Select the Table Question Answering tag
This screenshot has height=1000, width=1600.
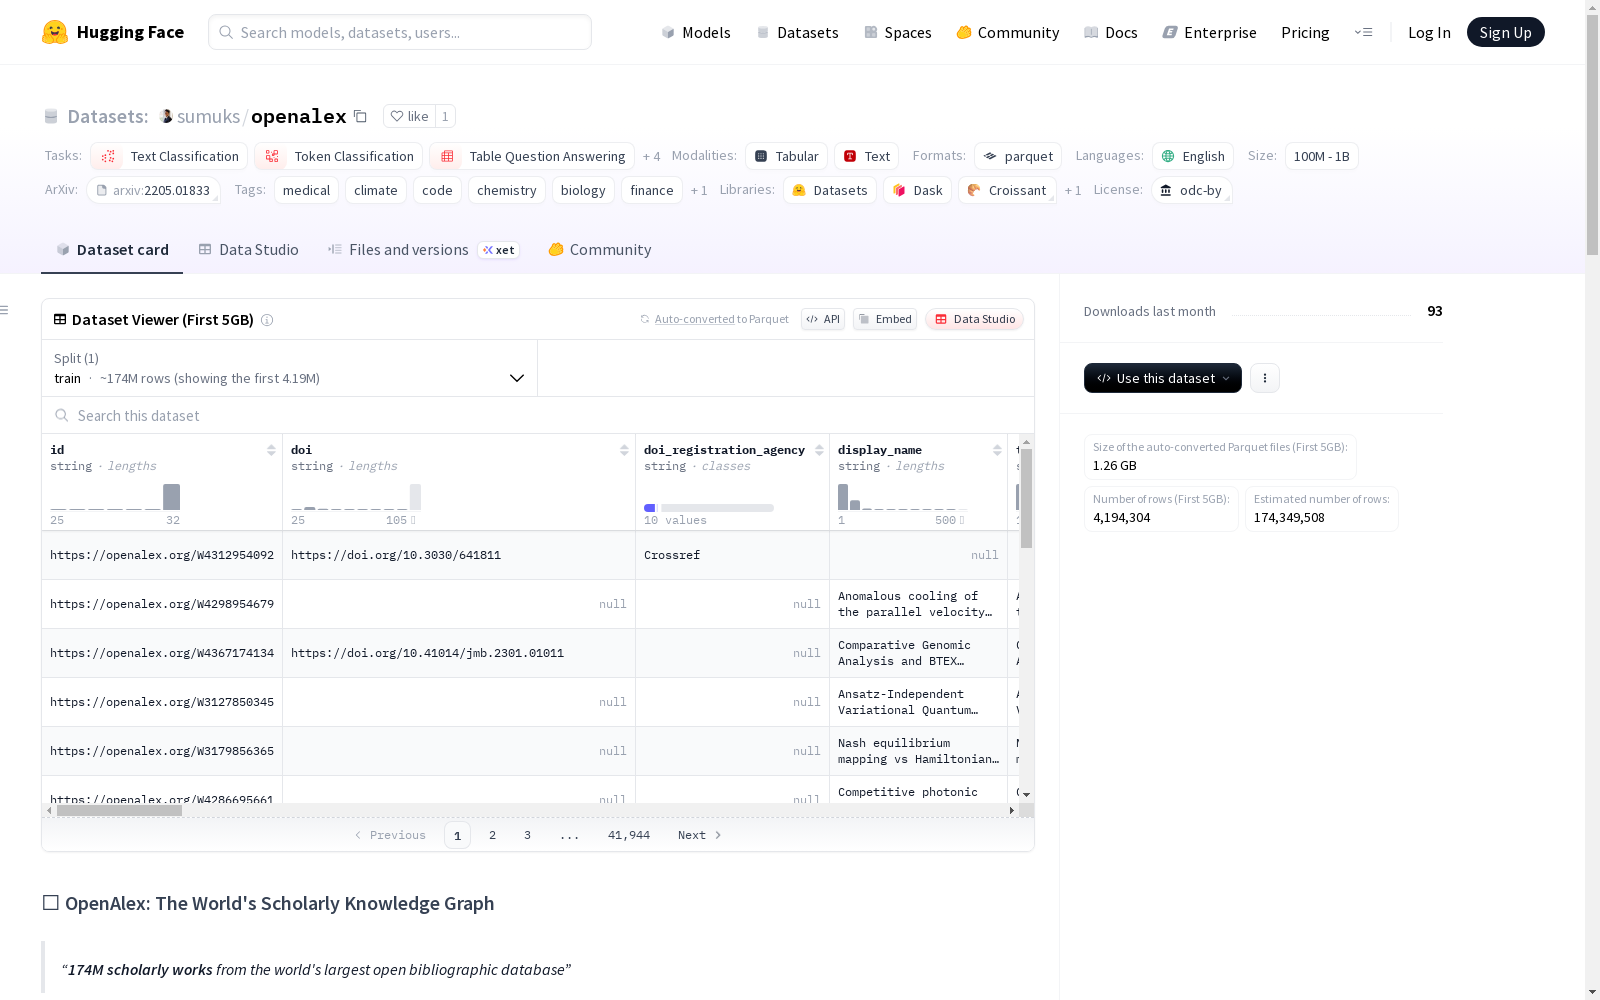(x=532, y=156)
